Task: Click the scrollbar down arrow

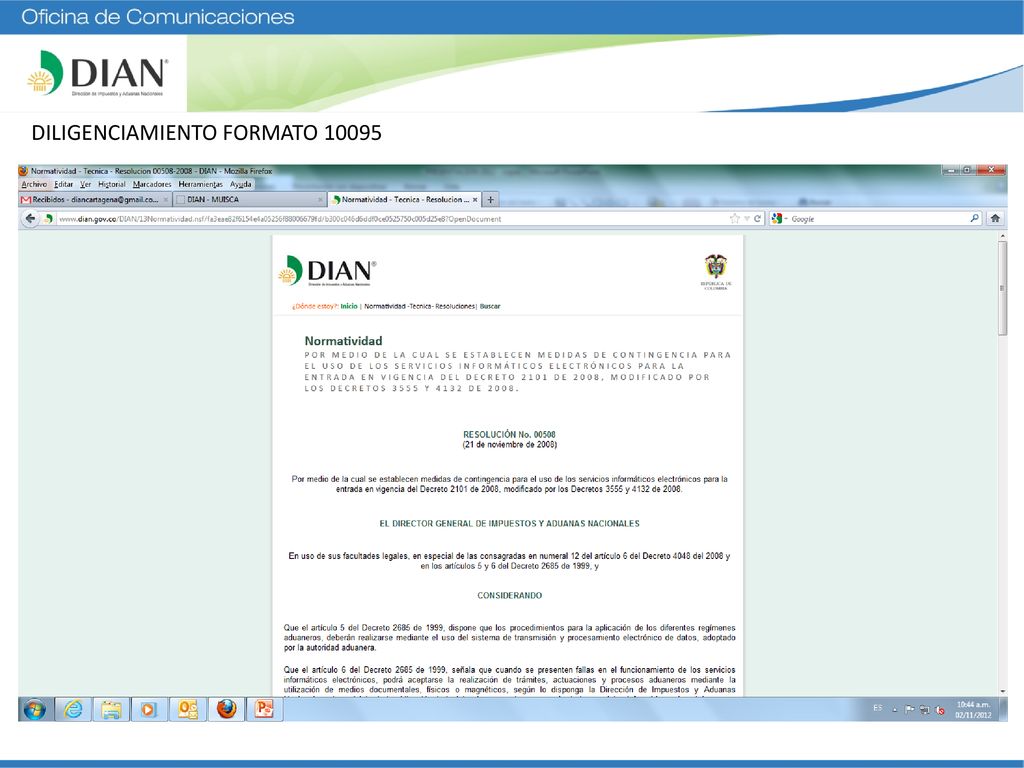Action: (1002, 692)
